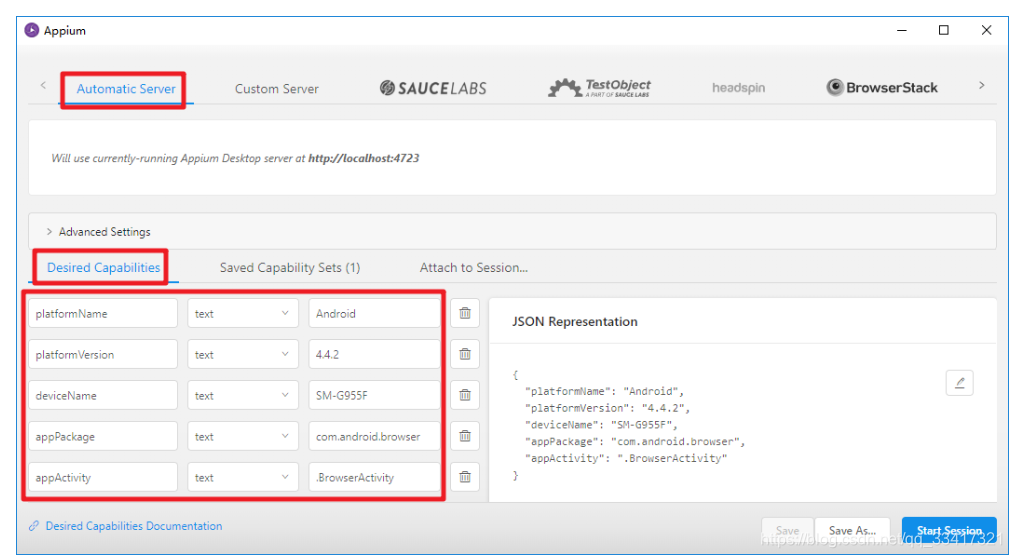Close the Appium window
Screen dimensions: 1012x558
coord(986,30)
